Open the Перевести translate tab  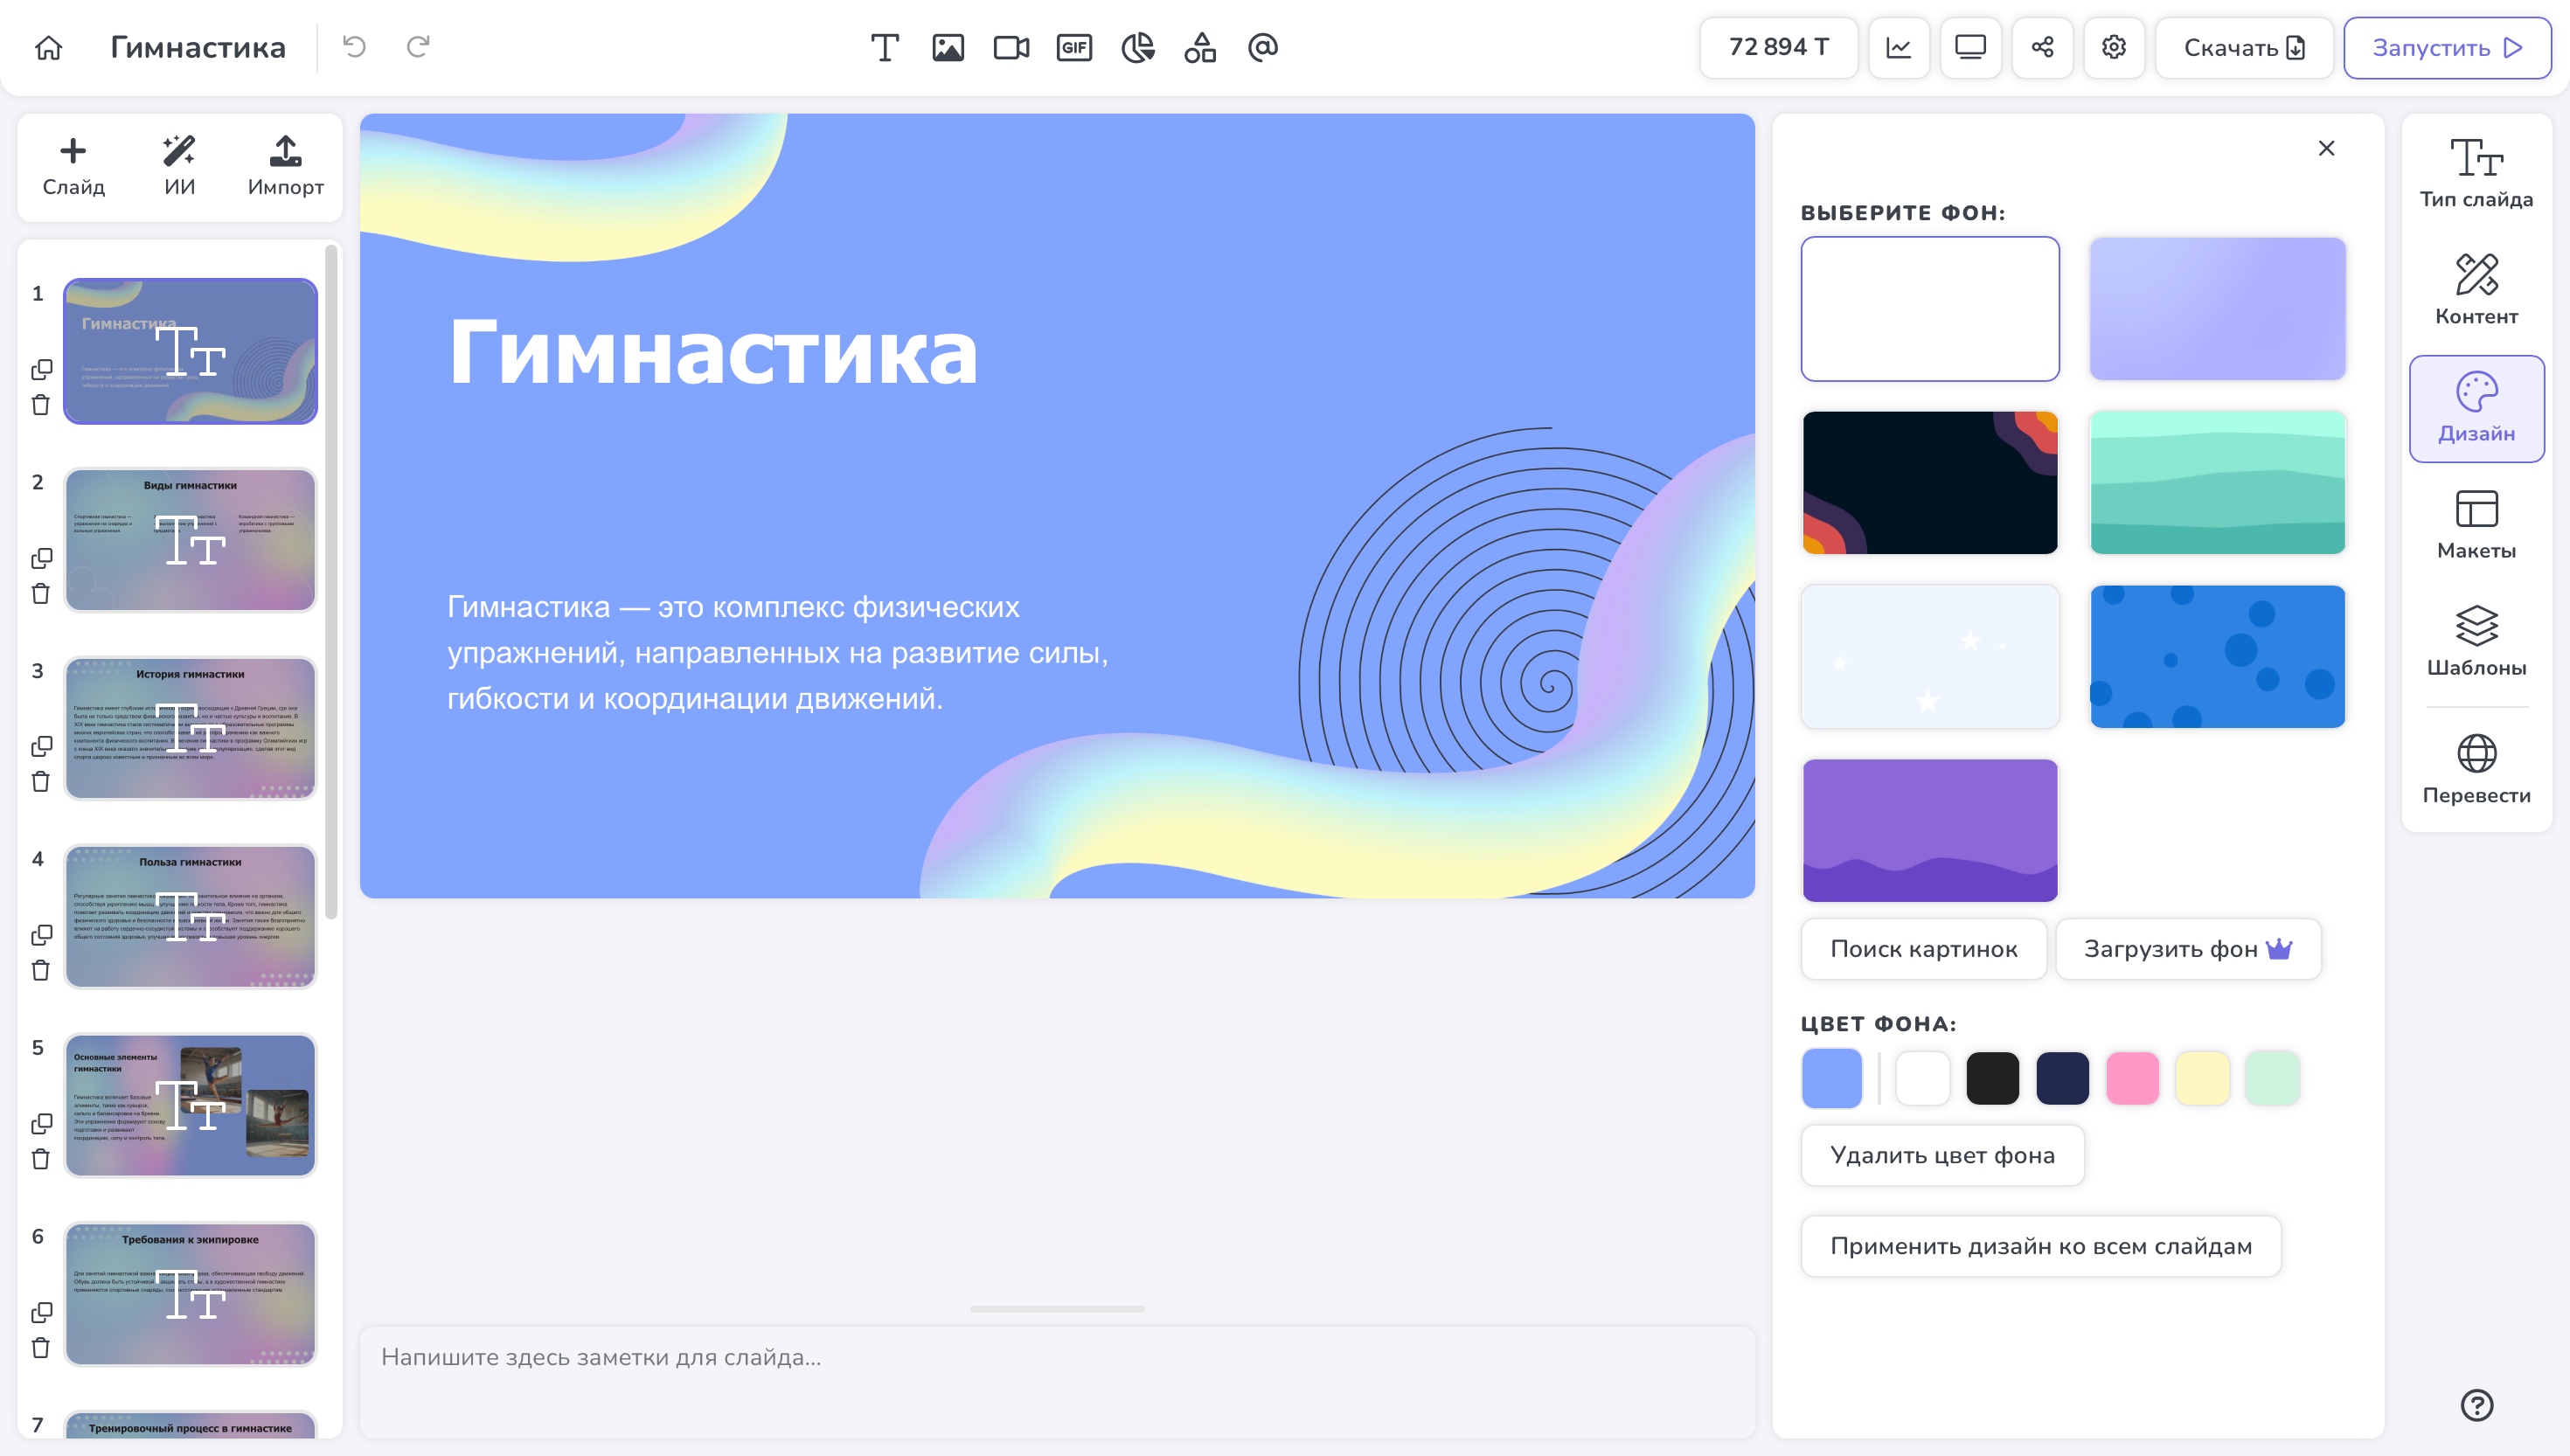click(2476, 769)
